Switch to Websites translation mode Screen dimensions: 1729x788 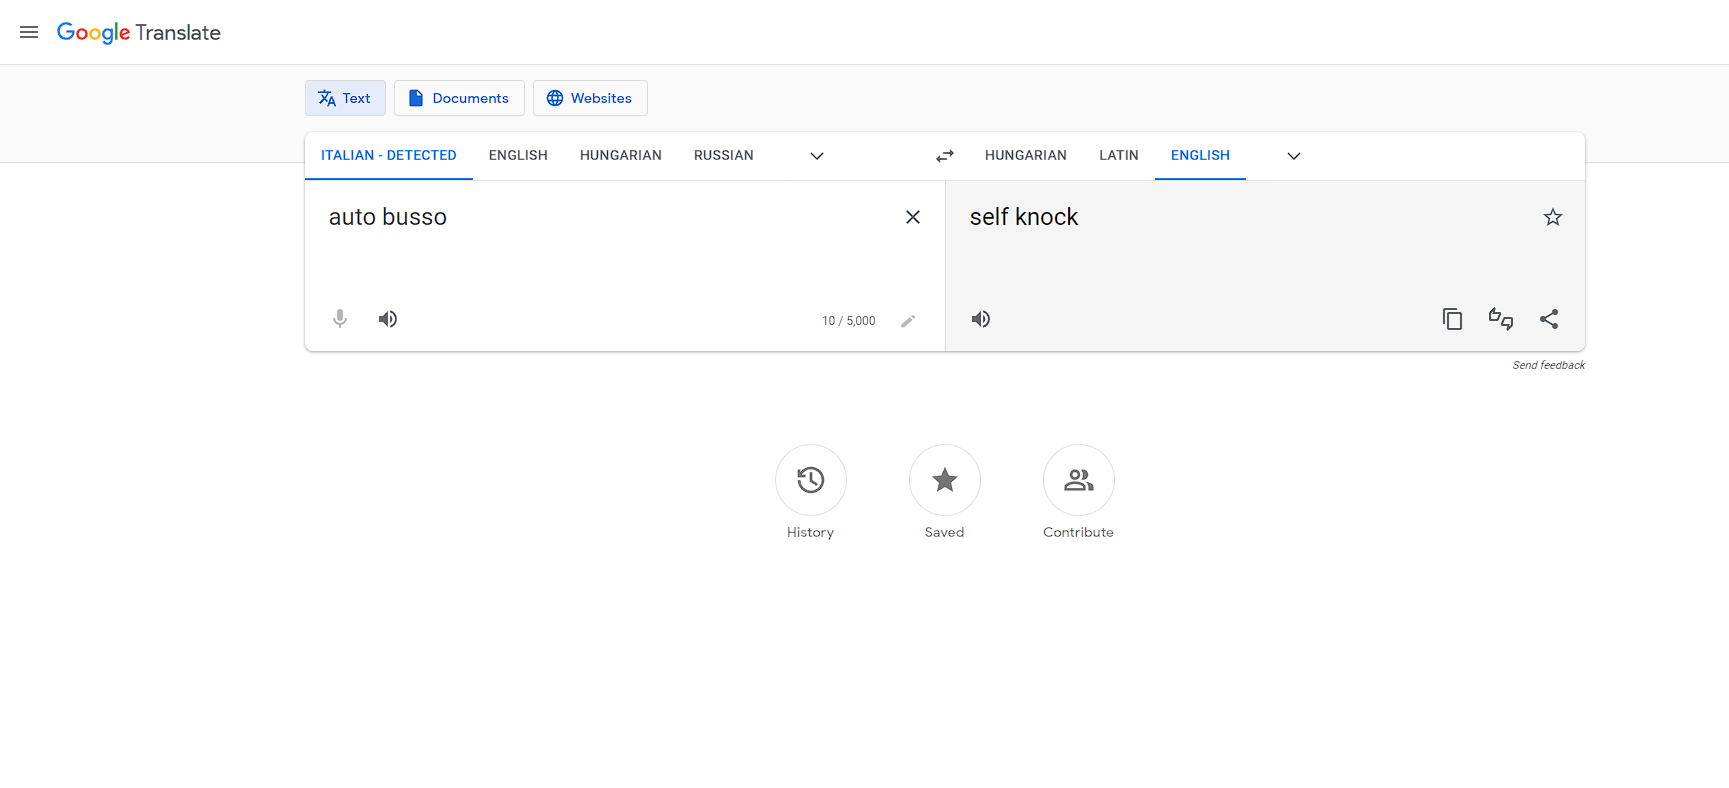tap(590, 98)
